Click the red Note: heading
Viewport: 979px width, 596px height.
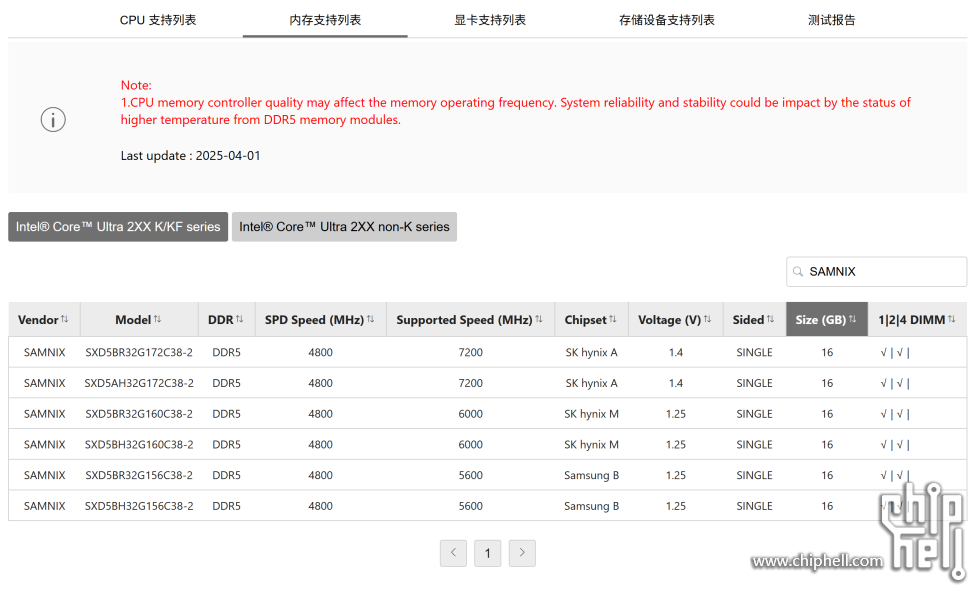pyautogui.click(x=136, y=85)
